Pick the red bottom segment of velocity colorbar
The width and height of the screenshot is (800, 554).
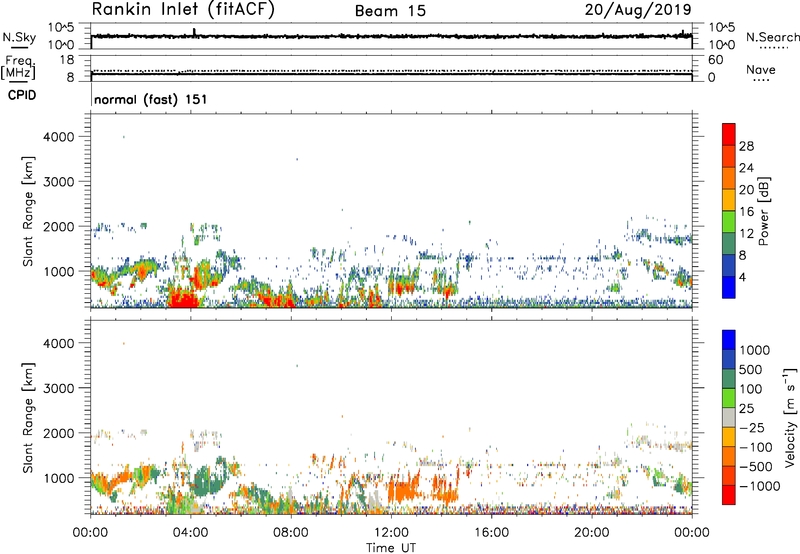click(729, 495)
